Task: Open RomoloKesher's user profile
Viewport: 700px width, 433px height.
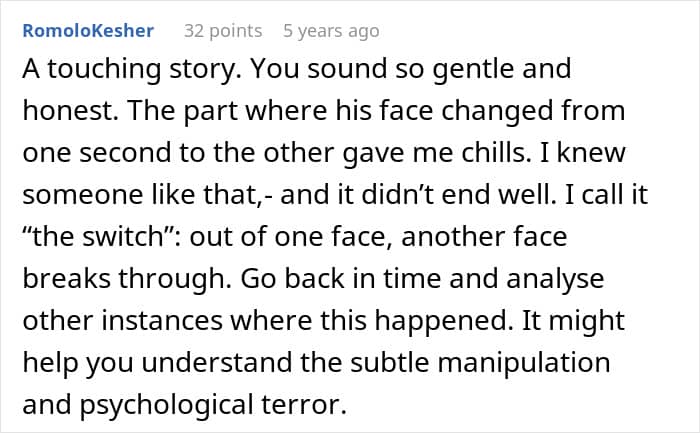Action: 88,31
